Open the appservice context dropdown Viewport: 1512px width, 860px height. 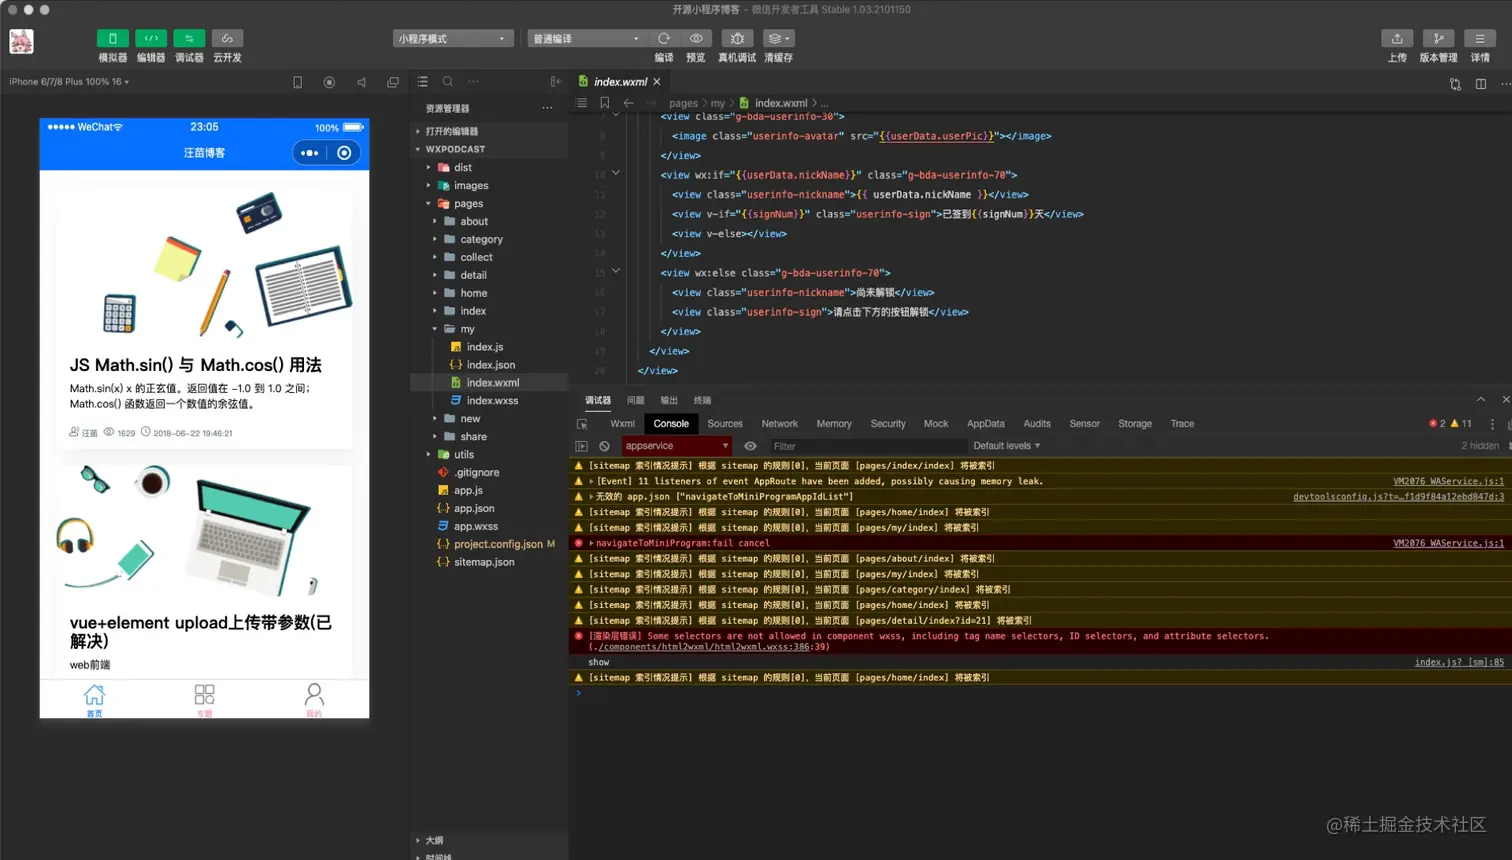point(676,446)
